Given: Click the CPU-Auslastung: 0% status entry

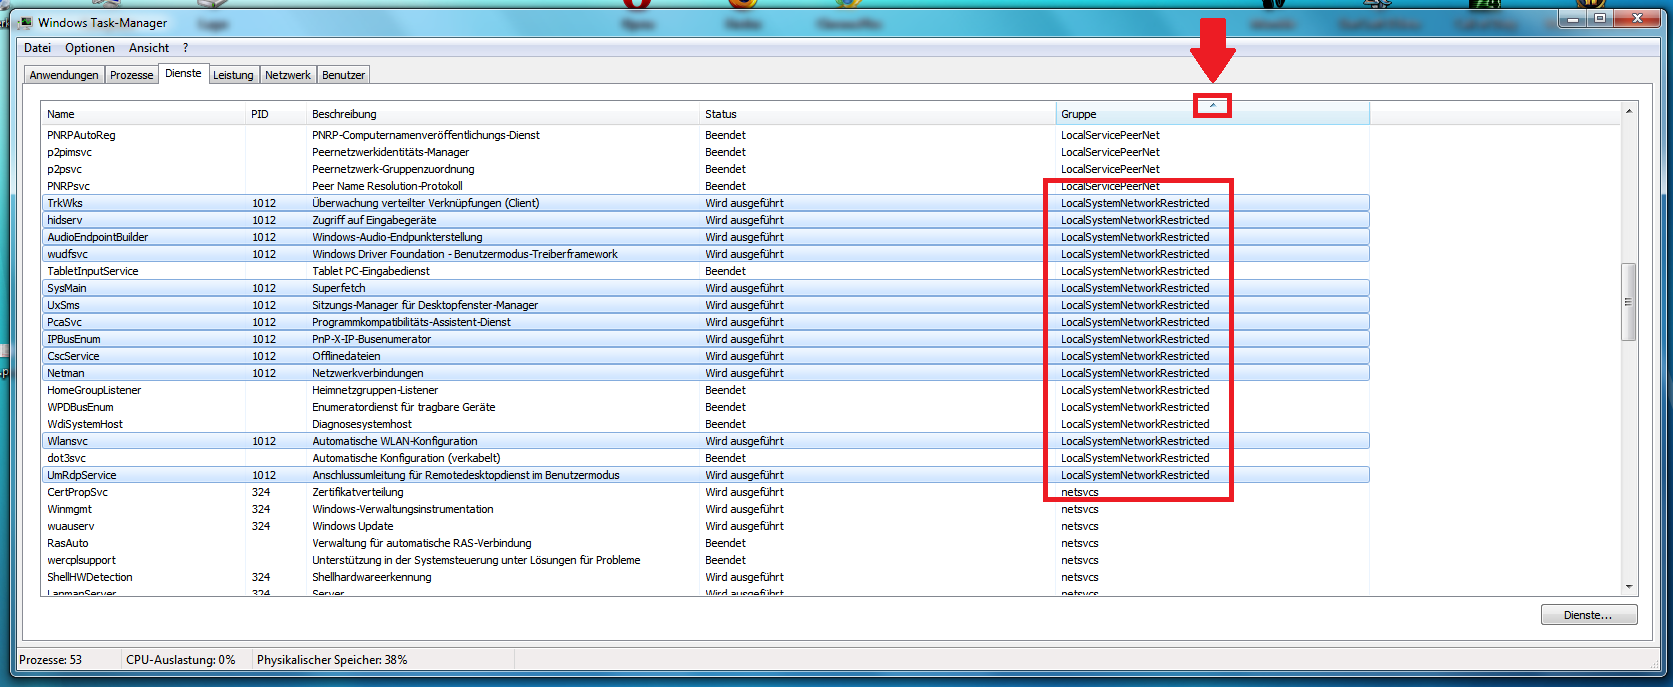Looking at the screenshot, I should tap(181, 660).
